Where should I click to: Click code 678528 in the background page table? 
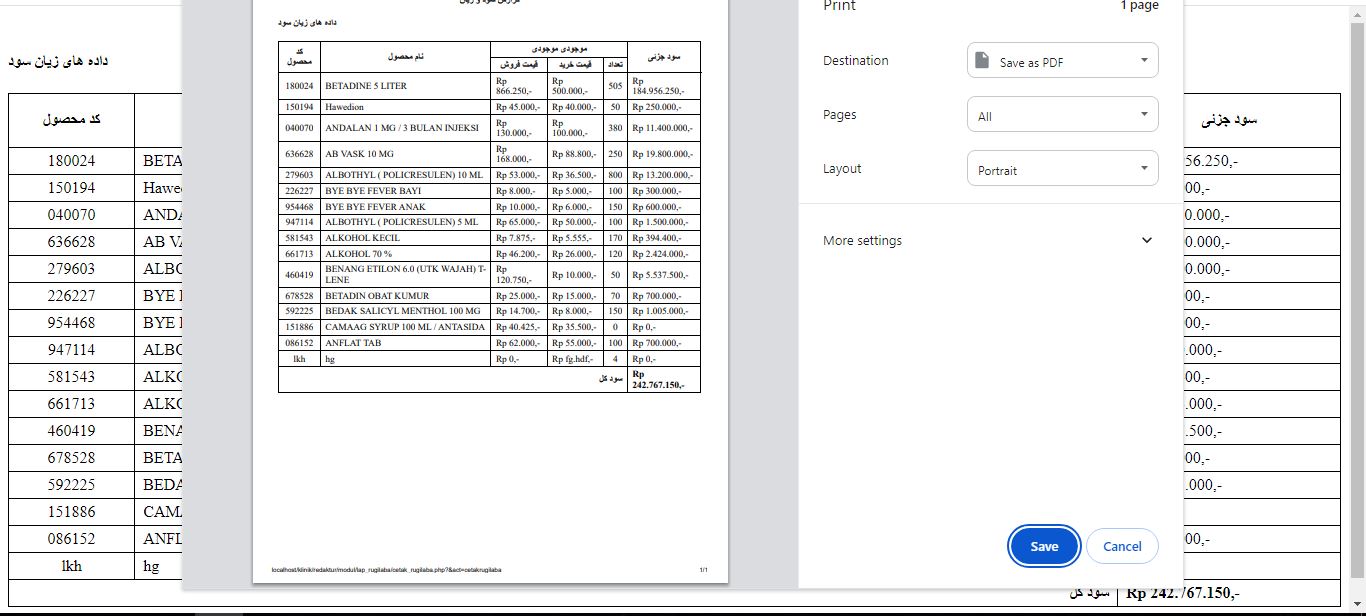tap(71, 458)
